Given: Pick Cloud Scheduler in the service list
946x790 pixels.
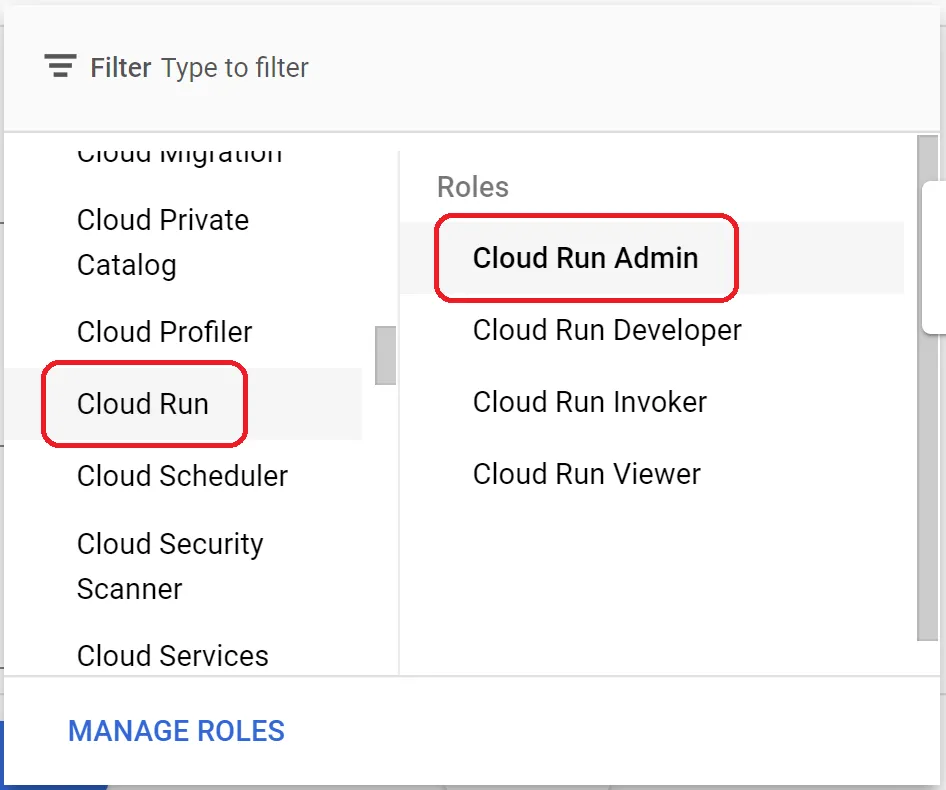Looking at the screenshot, I should tap(182, 476).
